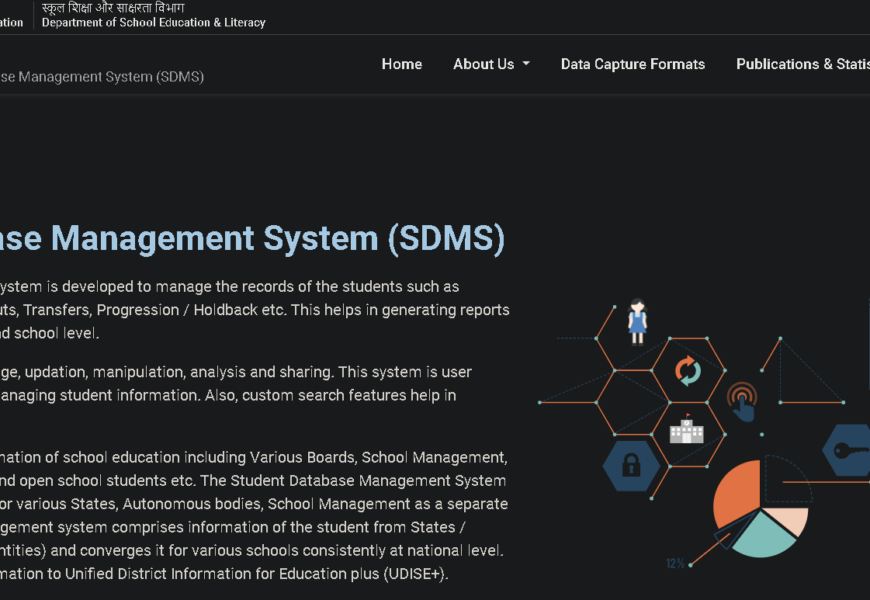
Task: Click the caret arrow beside About Us
Action: coord(526,64)
